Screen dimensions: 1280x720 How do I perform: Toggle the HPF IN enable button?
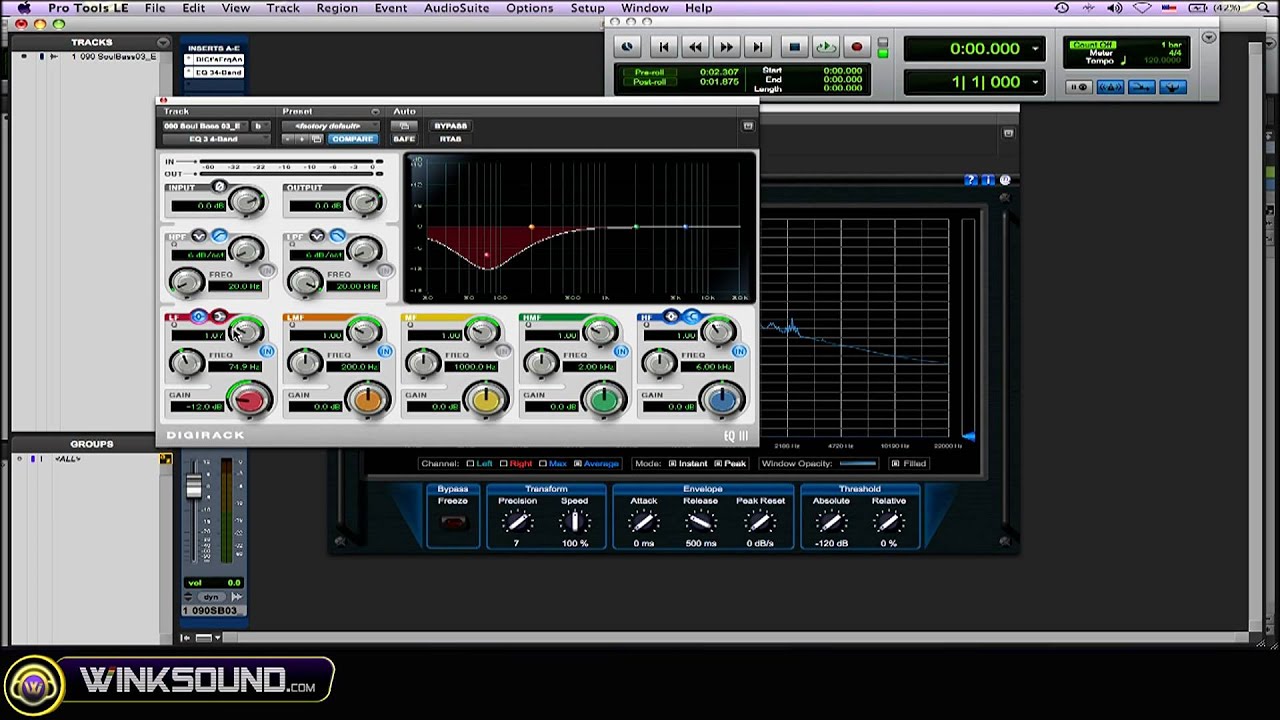pos(267,271)
